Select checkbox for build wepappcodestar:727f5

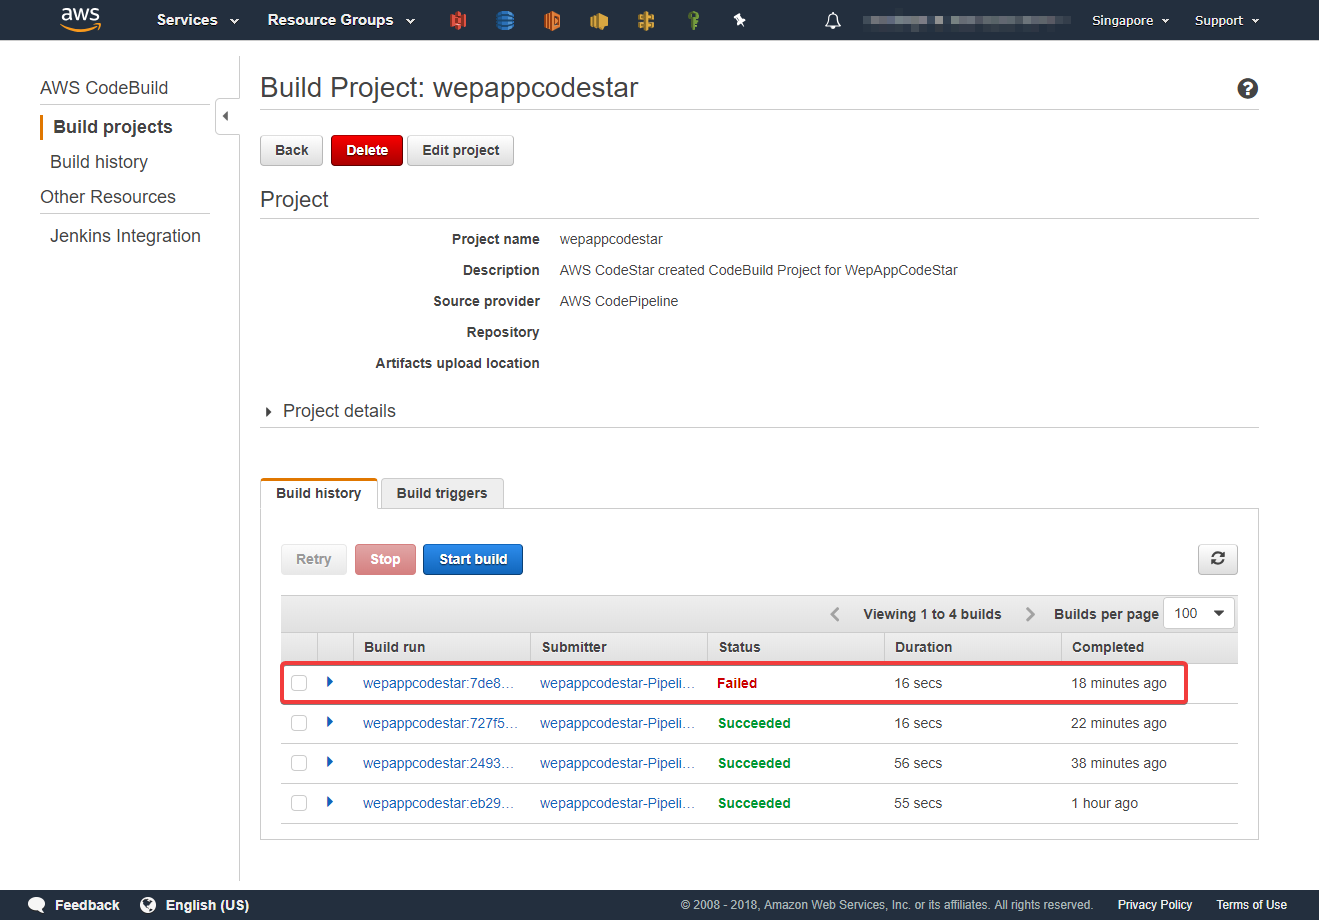(x=299, y=723)
